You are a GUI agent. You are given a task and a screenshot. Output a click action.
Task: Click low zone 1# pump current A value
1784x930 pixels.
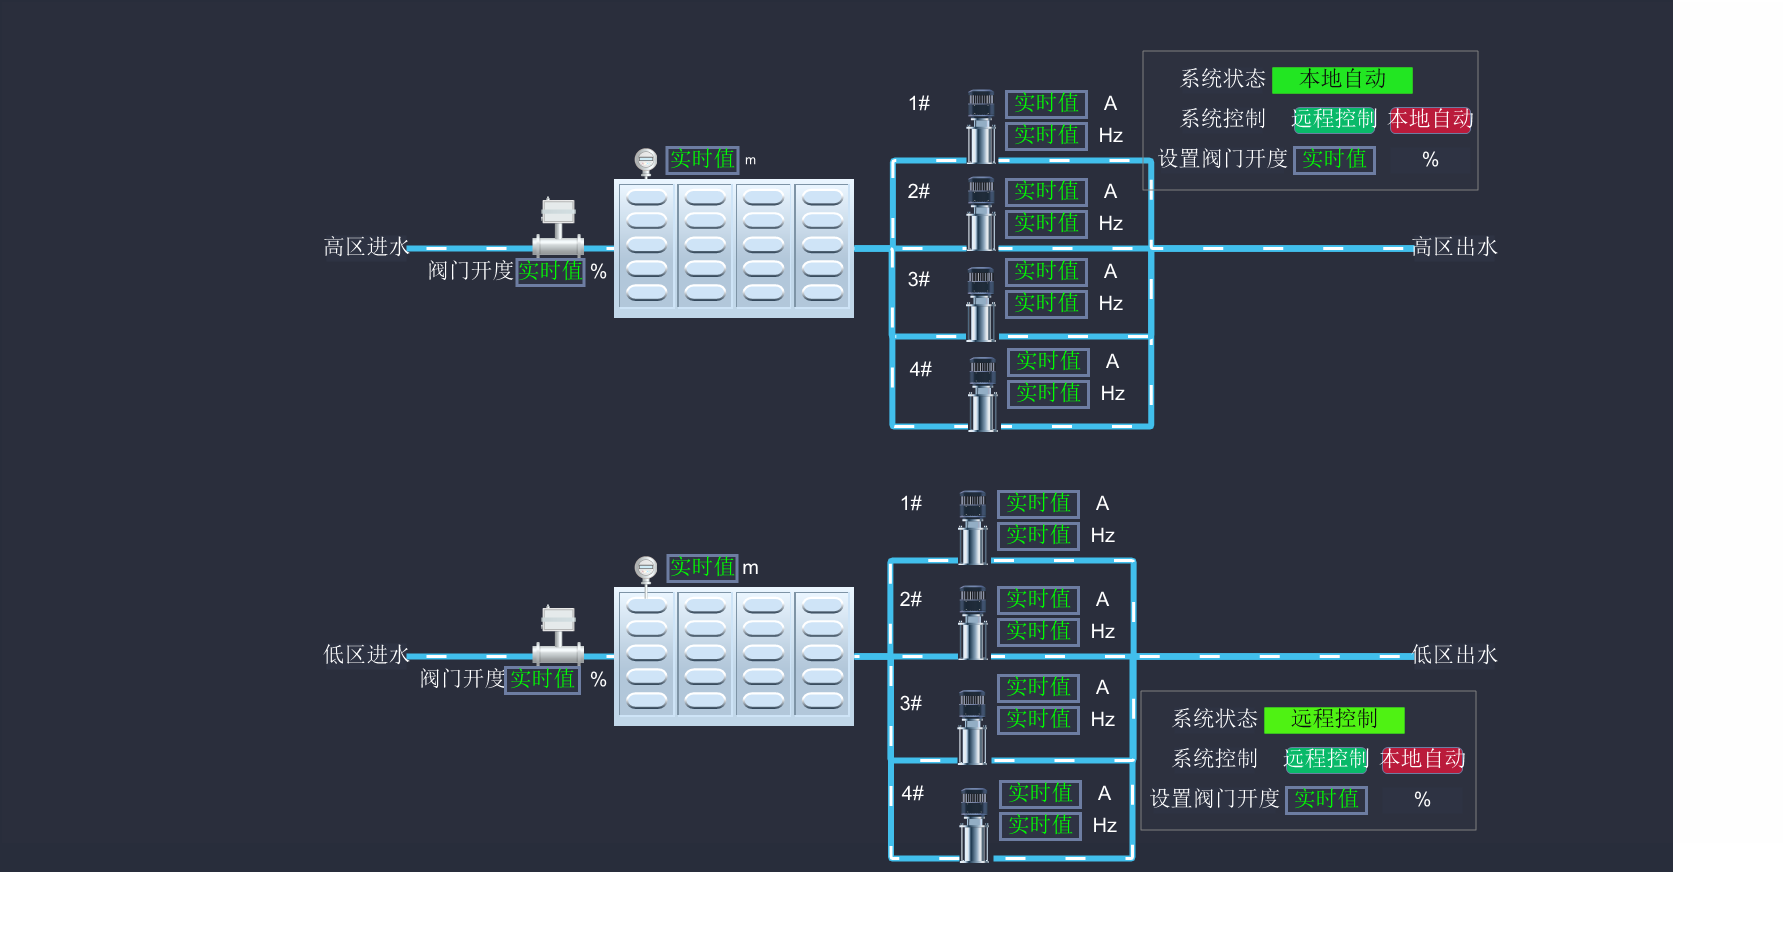[x=1038, y=503]
